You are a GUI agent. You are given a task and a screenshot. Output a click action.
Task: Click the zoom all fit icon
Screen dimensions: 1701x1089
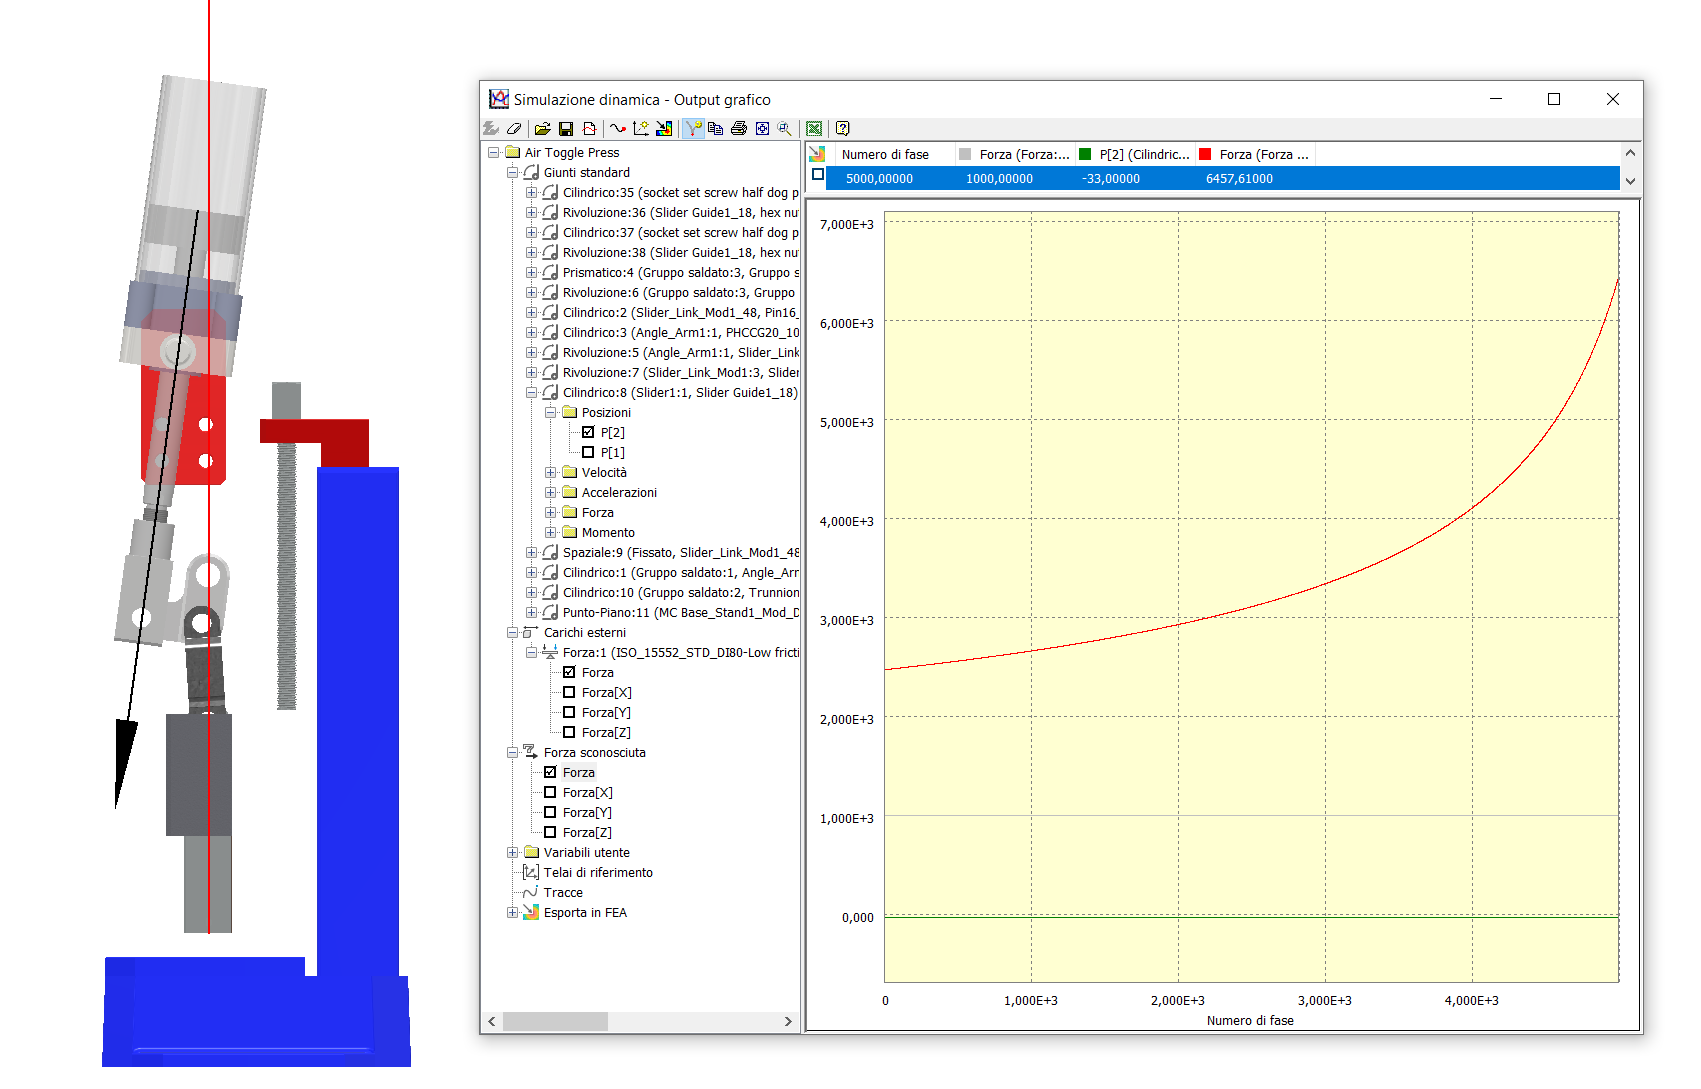(x=762, y=128)
